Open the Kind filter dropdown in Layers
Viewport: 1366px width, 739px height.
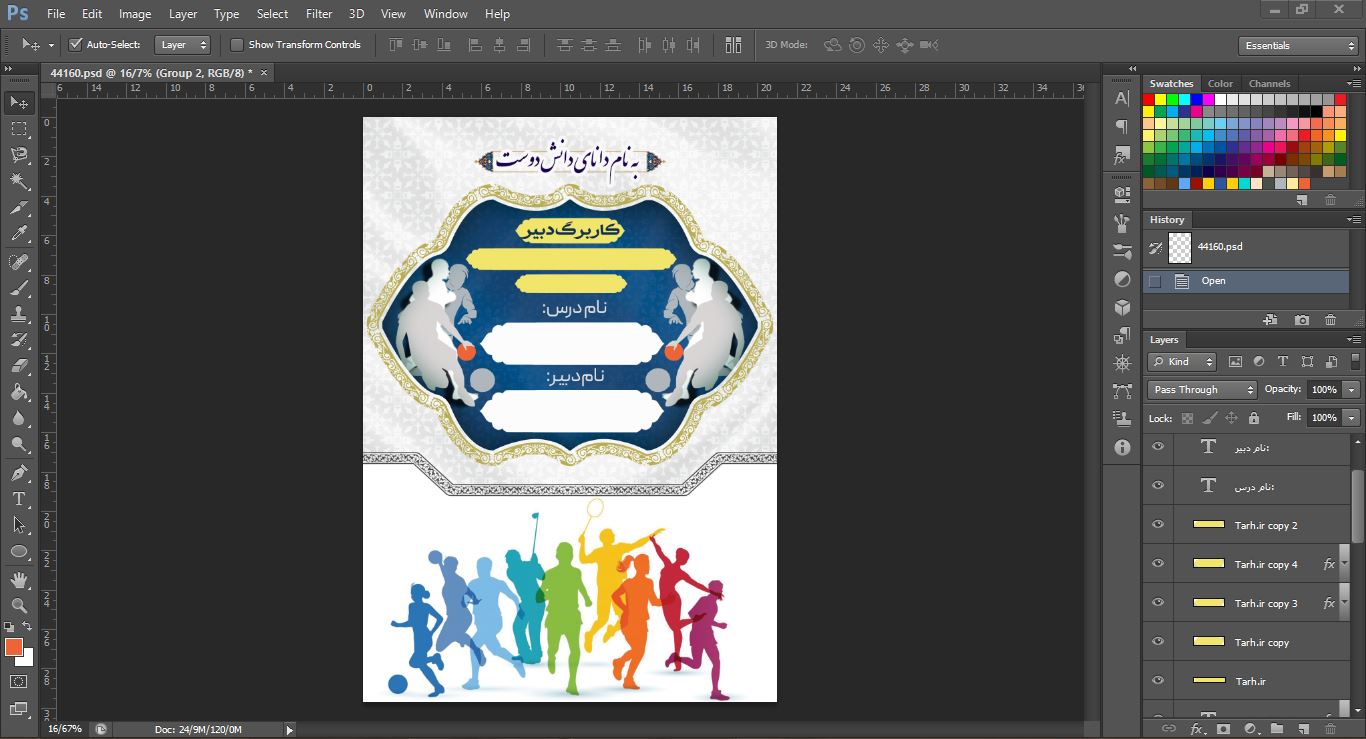[x=1182, y=362]
